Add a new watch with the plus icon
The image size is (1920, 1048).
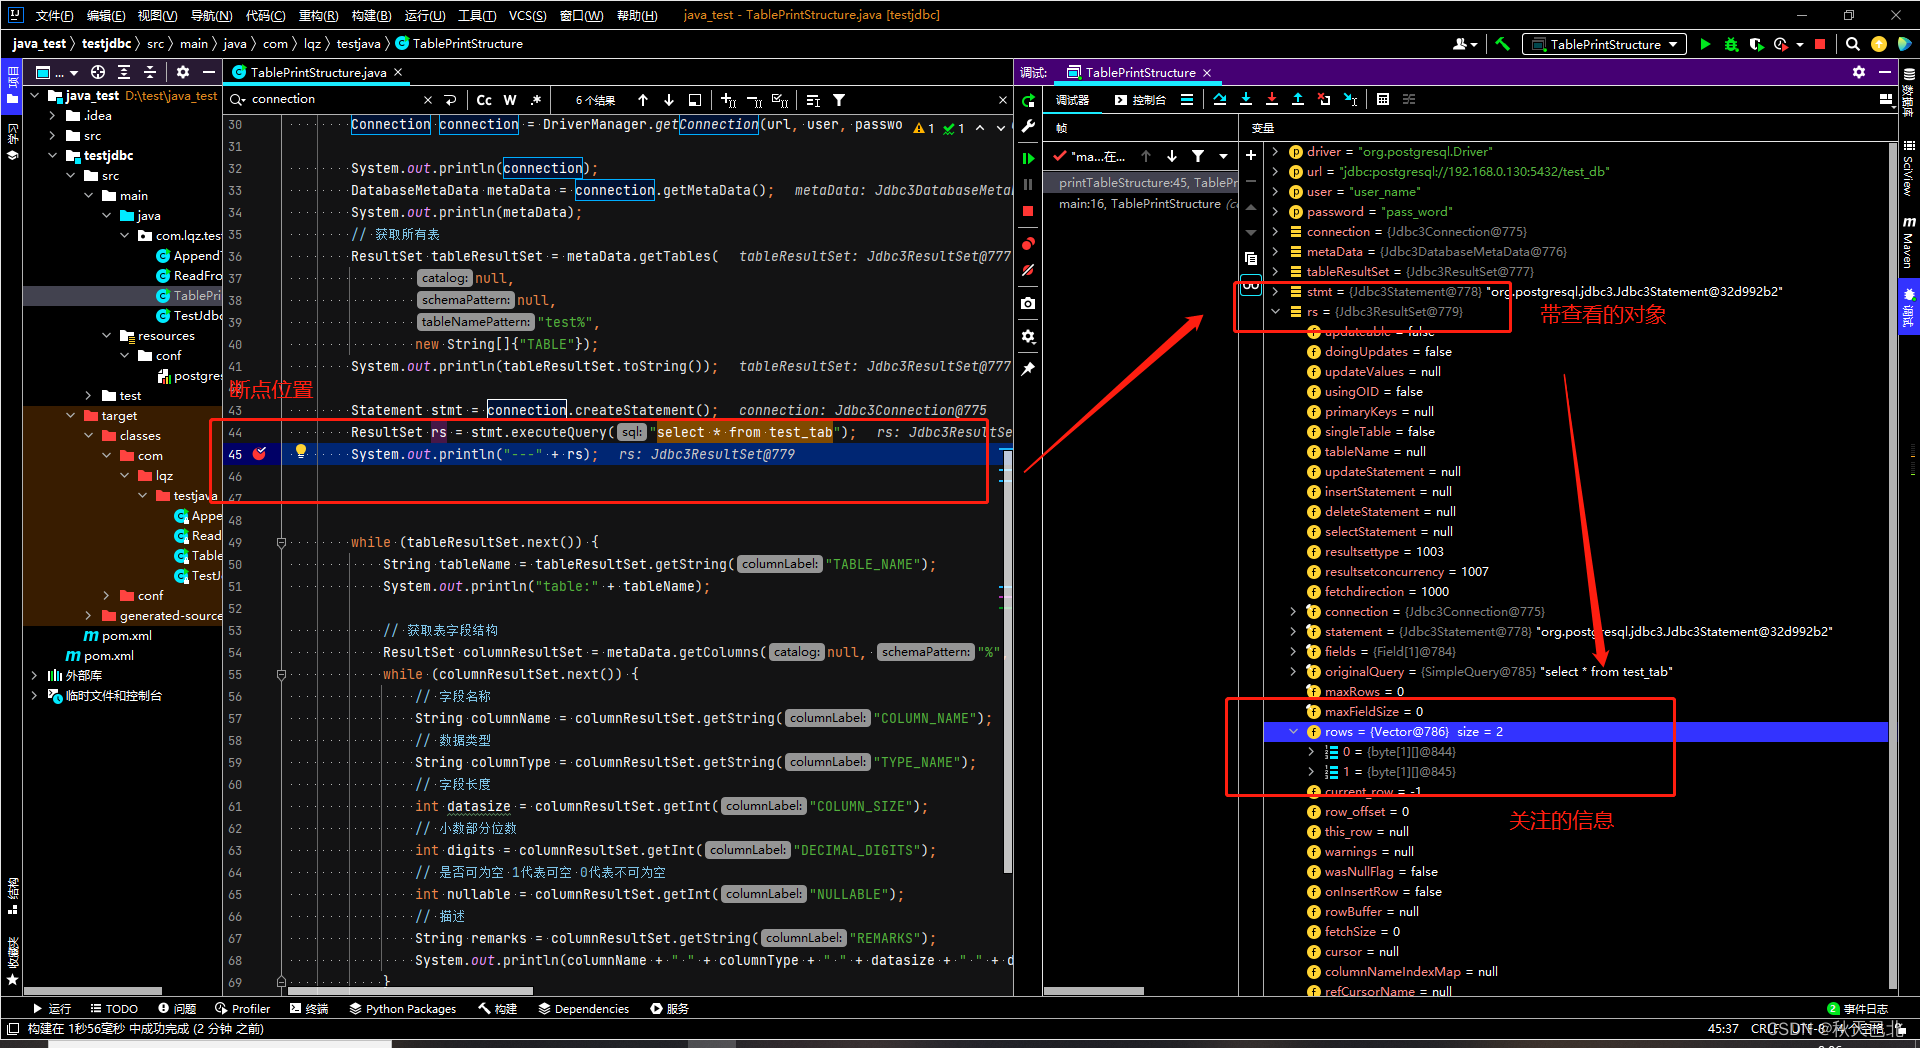click(1251, 155)
